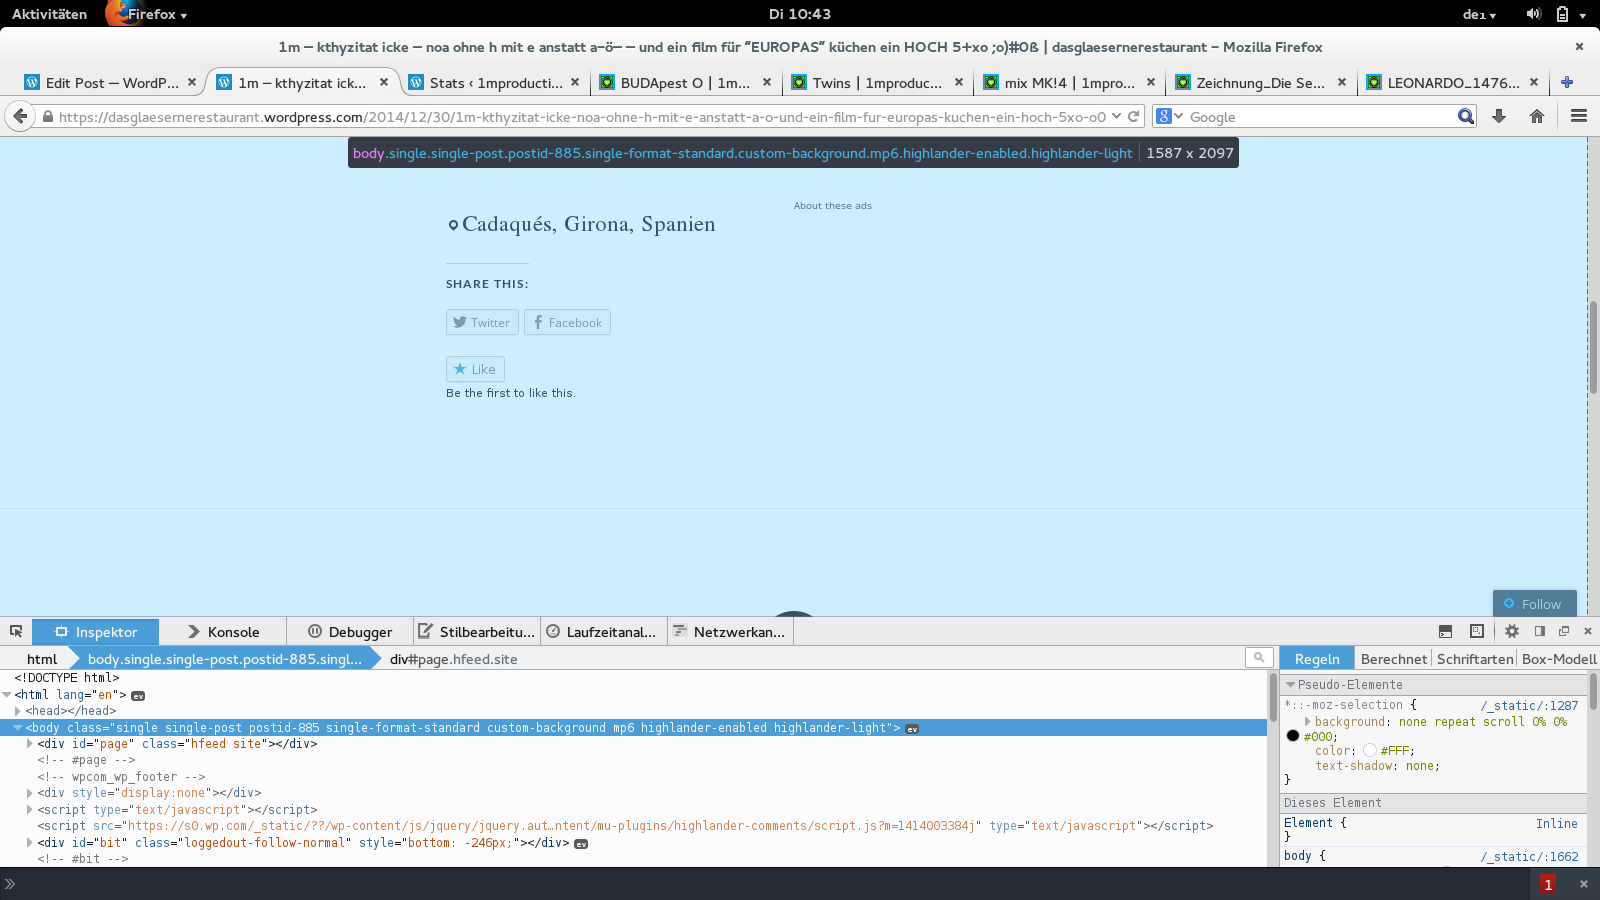The image size is (1600, 900).
Task: Click the black #000 color swatch
Action: click(x=1293, y=736)
